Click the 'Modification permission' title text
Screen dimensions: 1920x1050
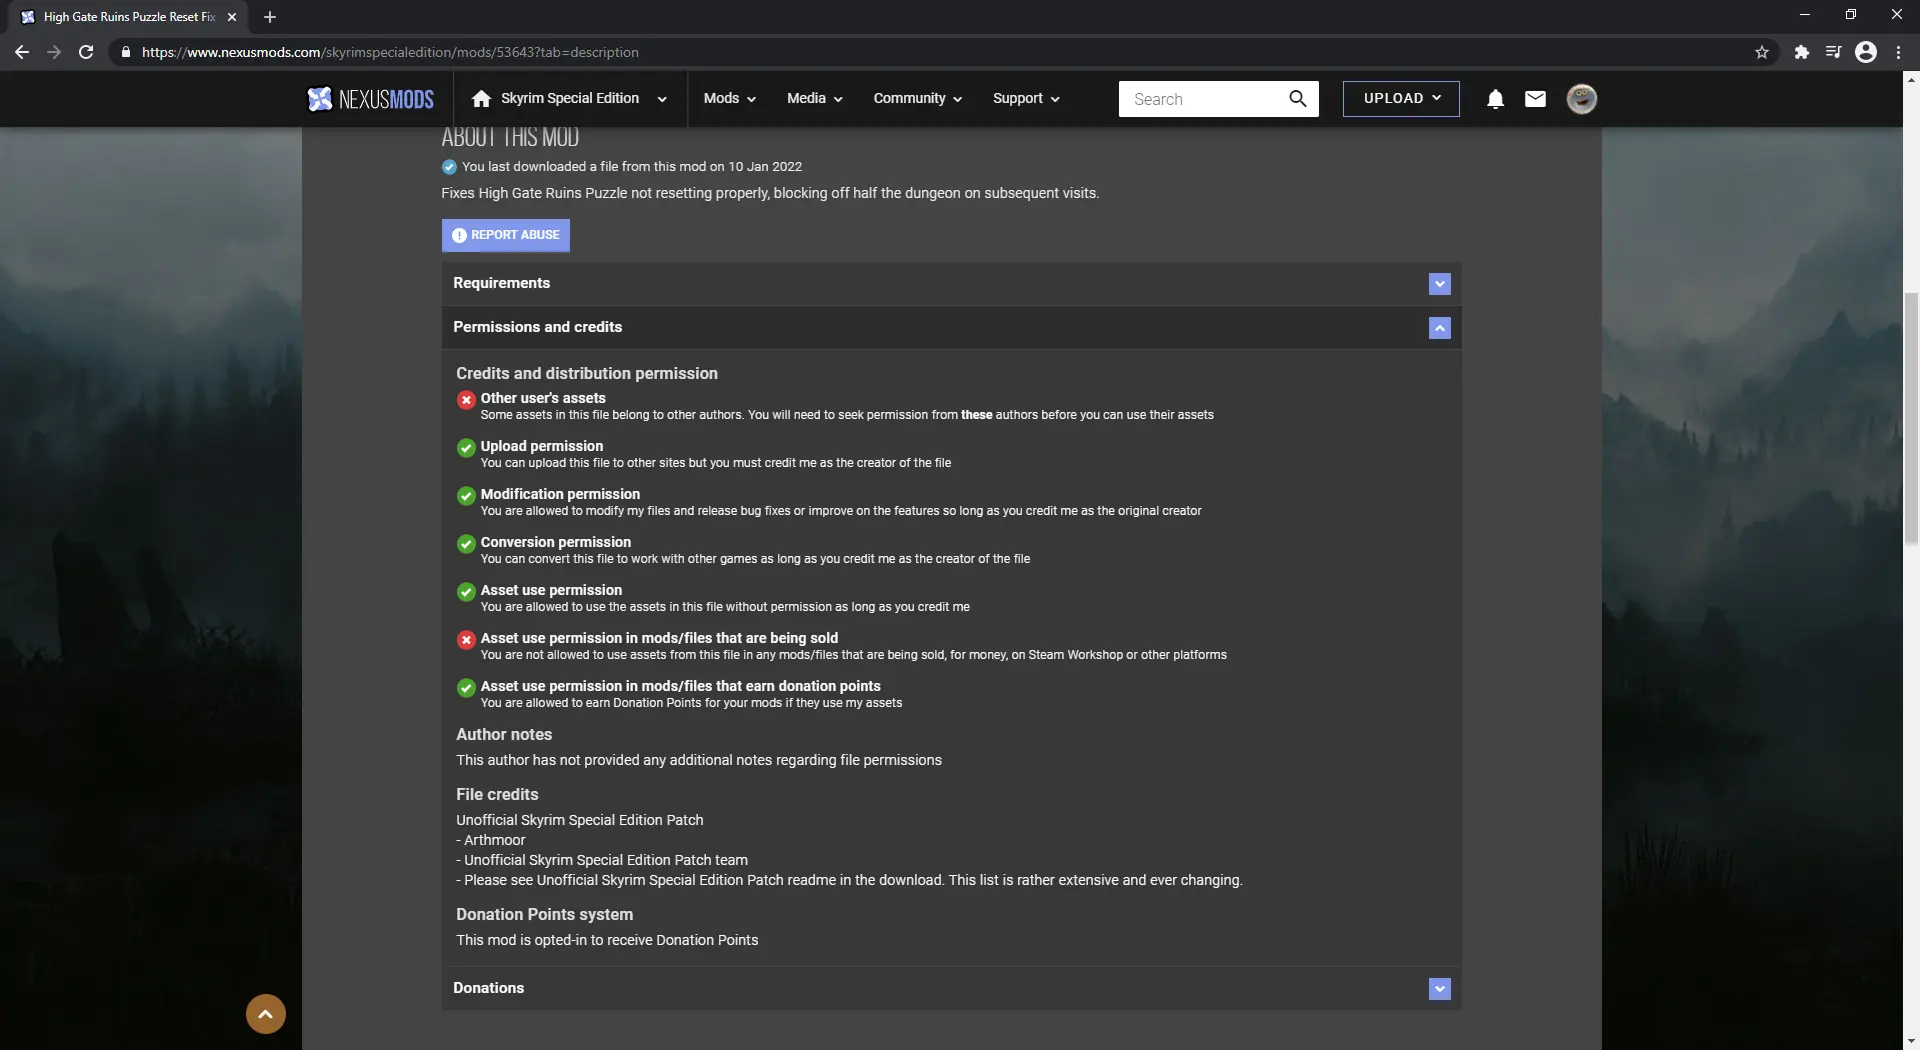(x=560, y=494)
